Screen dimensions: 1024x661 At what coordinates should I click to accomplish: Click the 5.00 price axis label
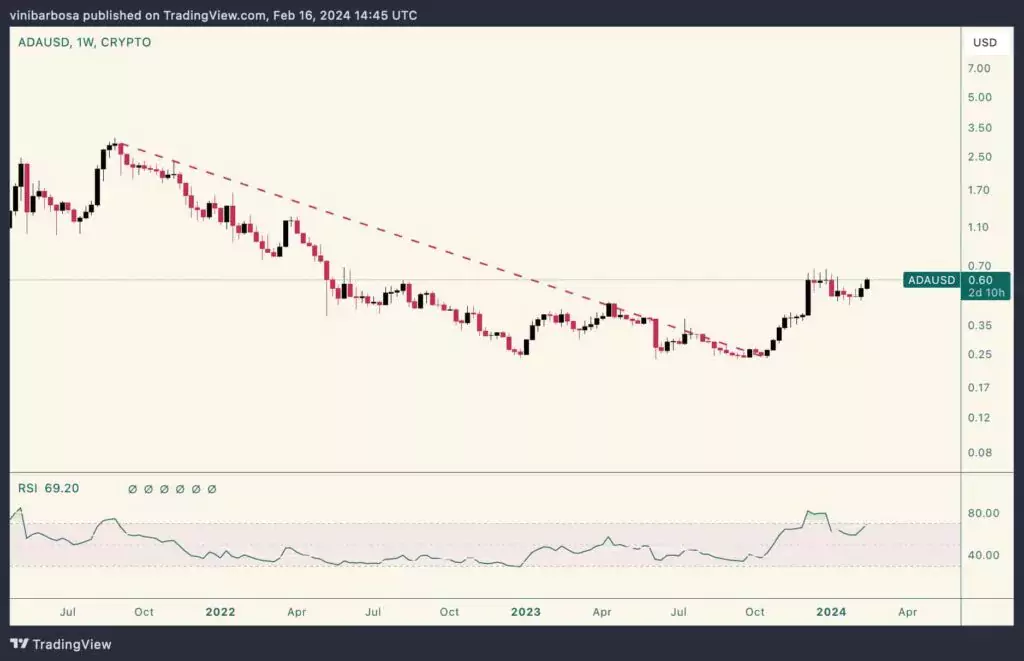coord(980,97)
